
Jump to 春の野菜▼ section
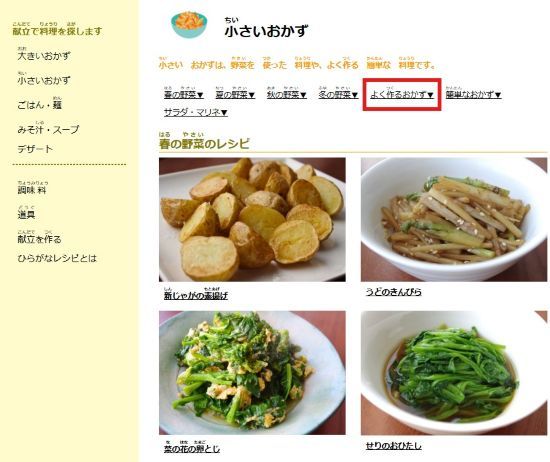coord(184,94)
